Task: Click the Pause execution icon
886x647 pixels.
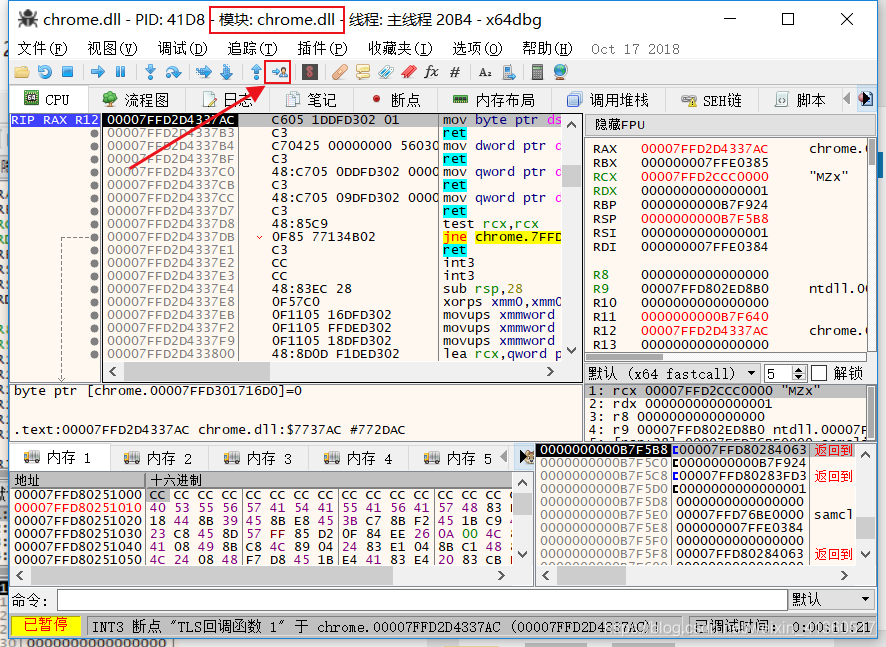Action: pyautogui.click(x=120, y=72)
